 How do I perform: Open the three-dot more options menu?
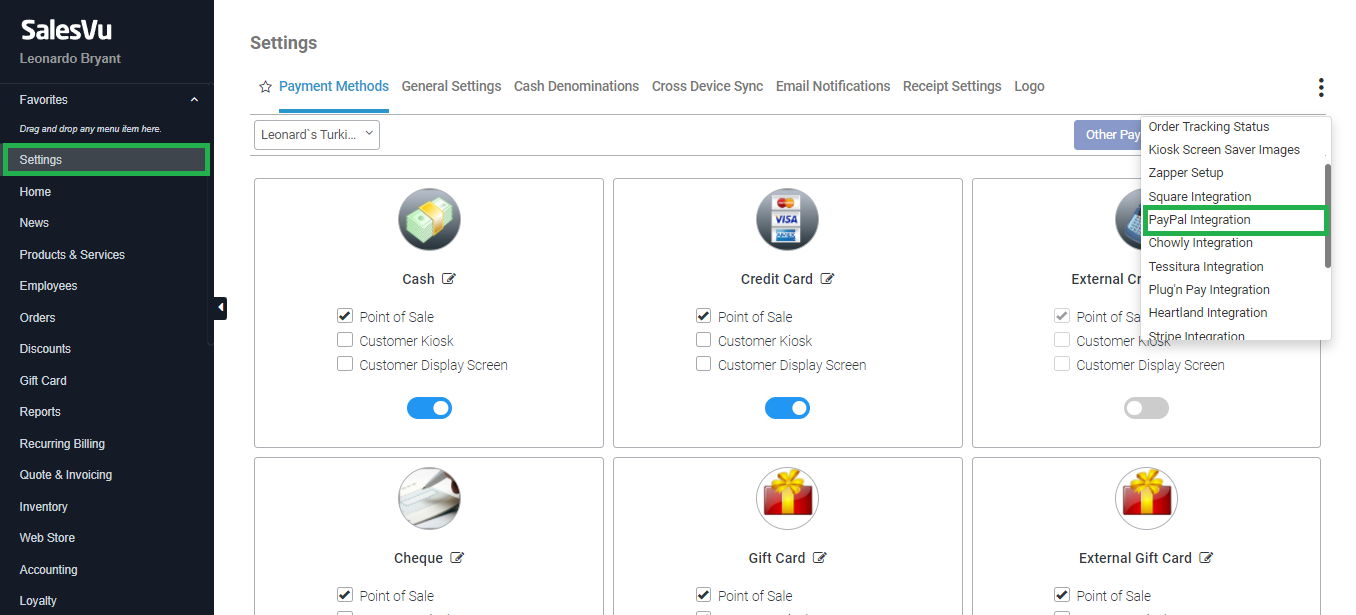(x=1320, y=88)
